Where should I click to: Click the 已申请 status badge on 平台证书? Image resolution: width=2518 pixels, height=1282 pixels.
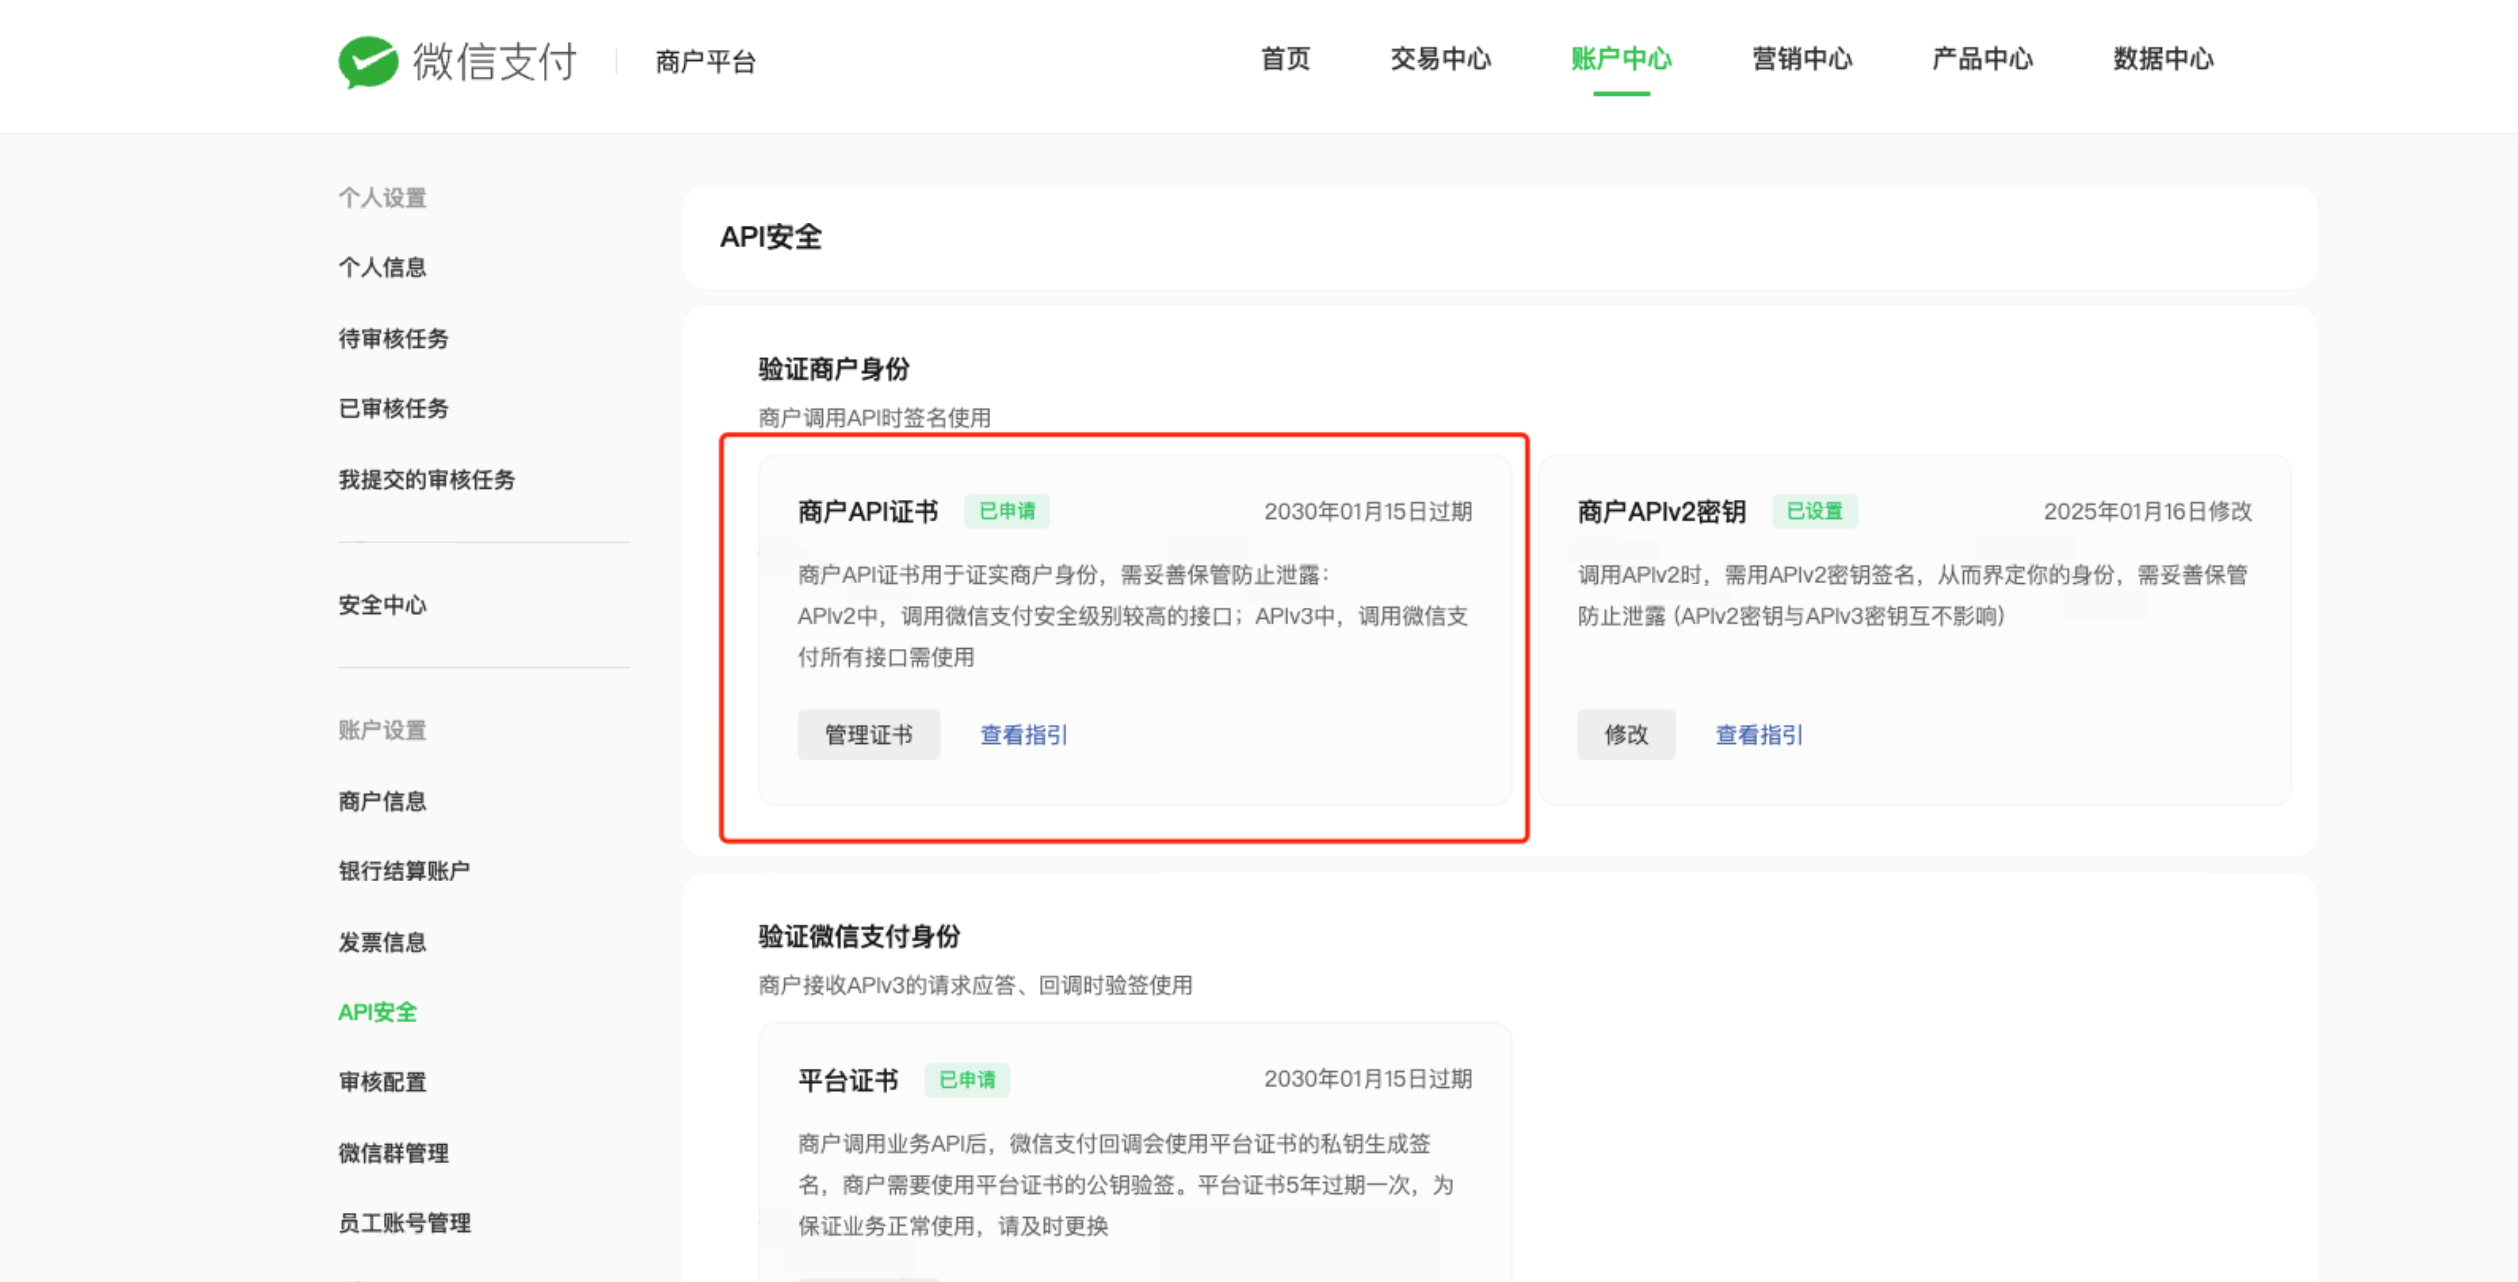click(967, 1080)
